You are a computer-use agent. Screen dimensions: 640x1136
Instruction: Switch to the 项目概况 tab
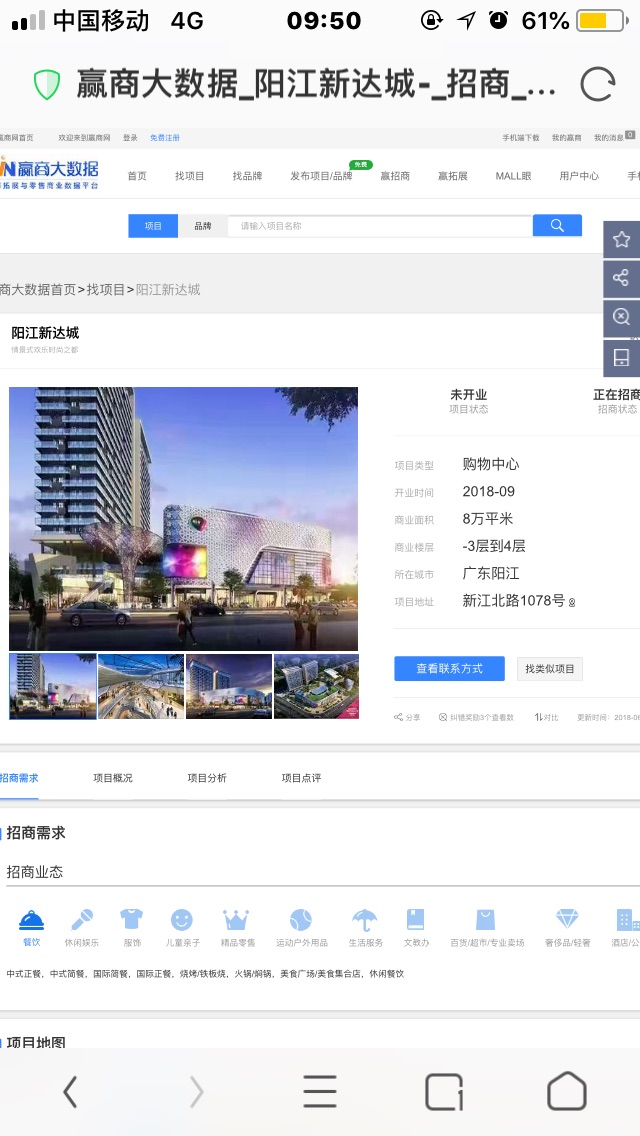pyautogui.click(x=113, y=778)
